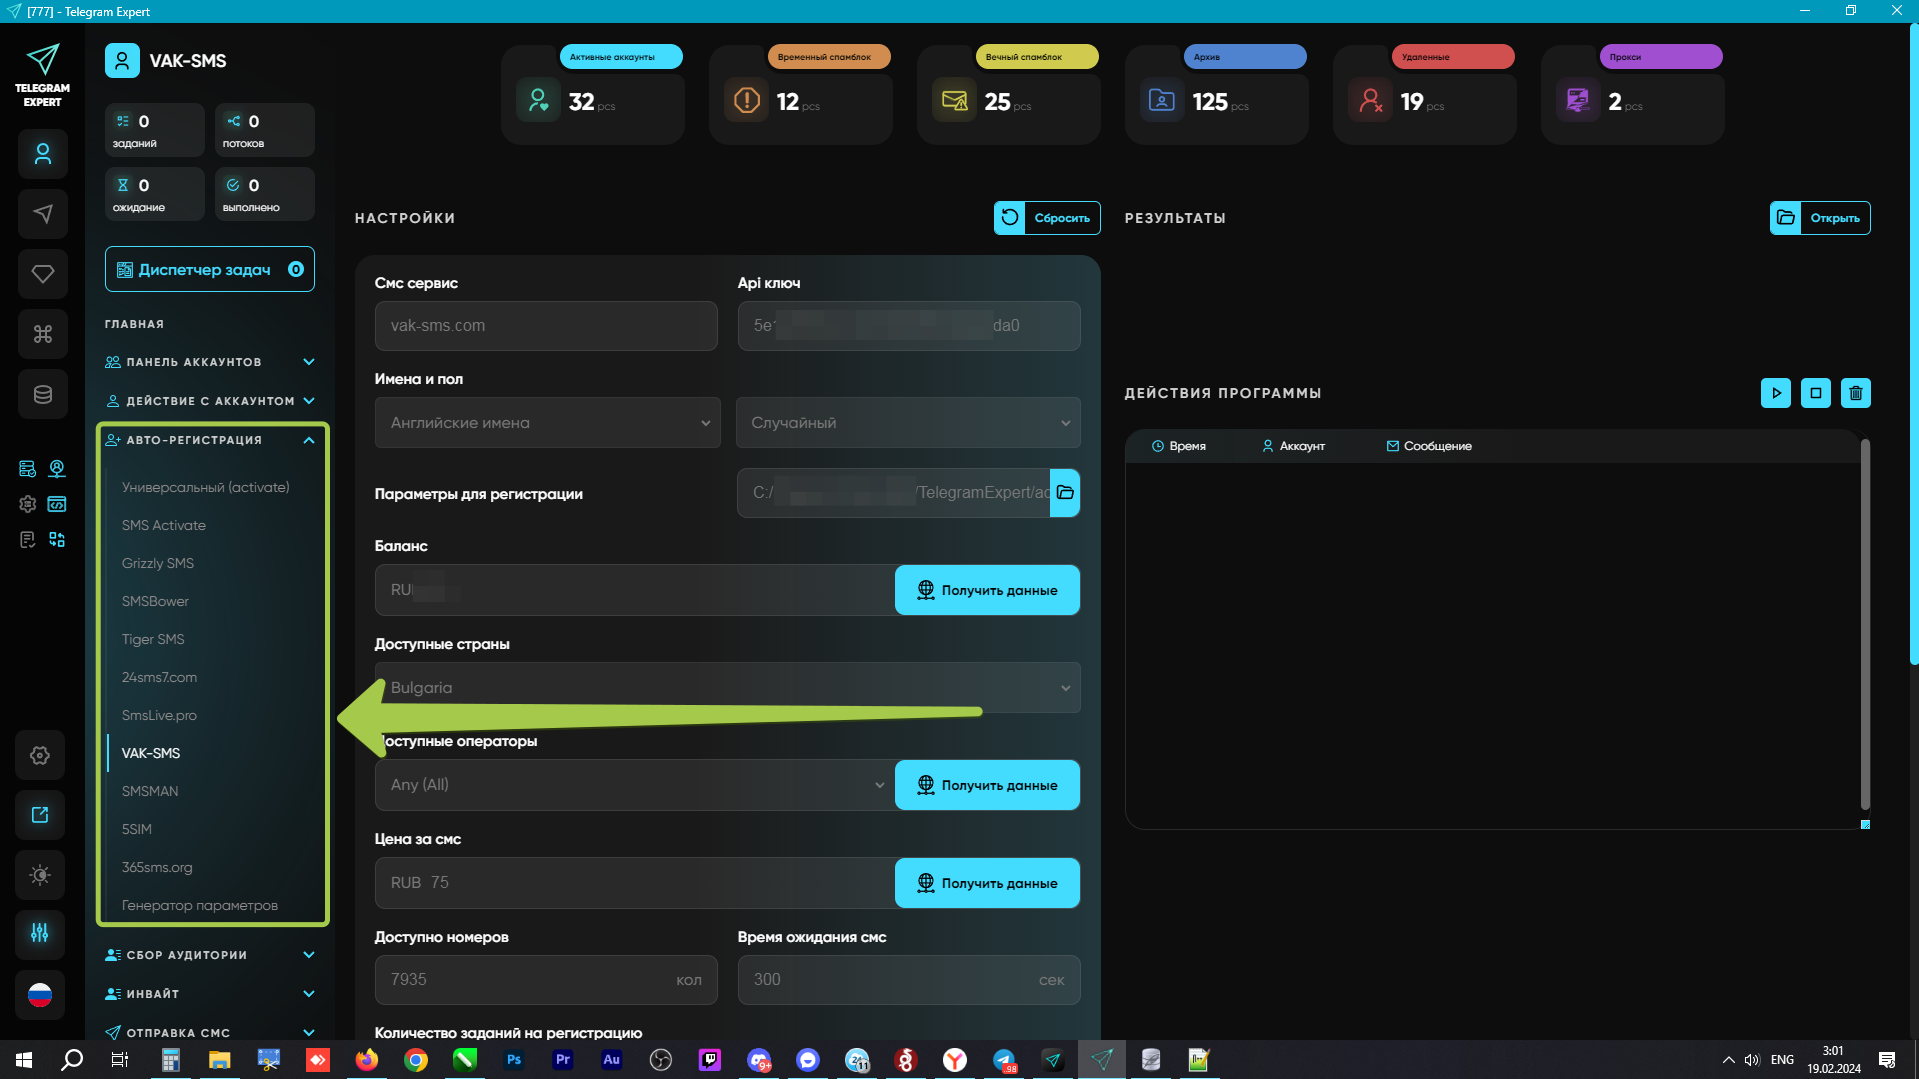Click the small checklist document icon in sidebar
Screen dimensions: 1919x1079
tap(27, 540)
